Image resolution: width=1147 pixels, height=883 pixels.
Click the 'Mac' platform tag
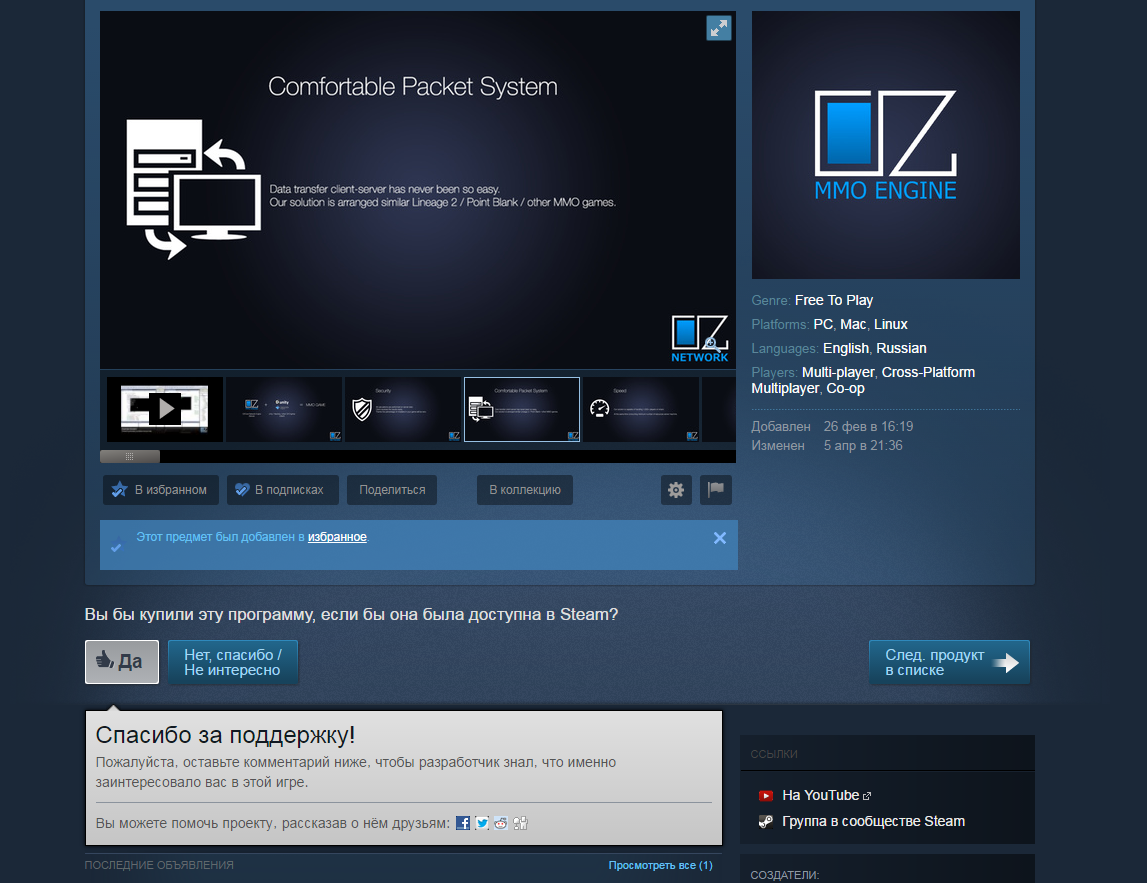click(x=853, y=325)
